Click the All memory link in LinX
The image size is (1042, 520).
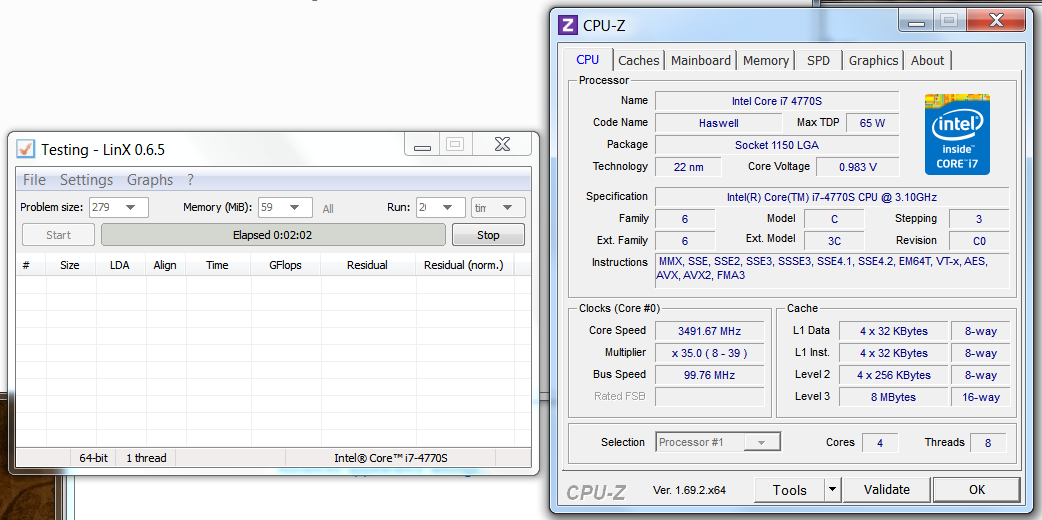[x=328, y=209]
